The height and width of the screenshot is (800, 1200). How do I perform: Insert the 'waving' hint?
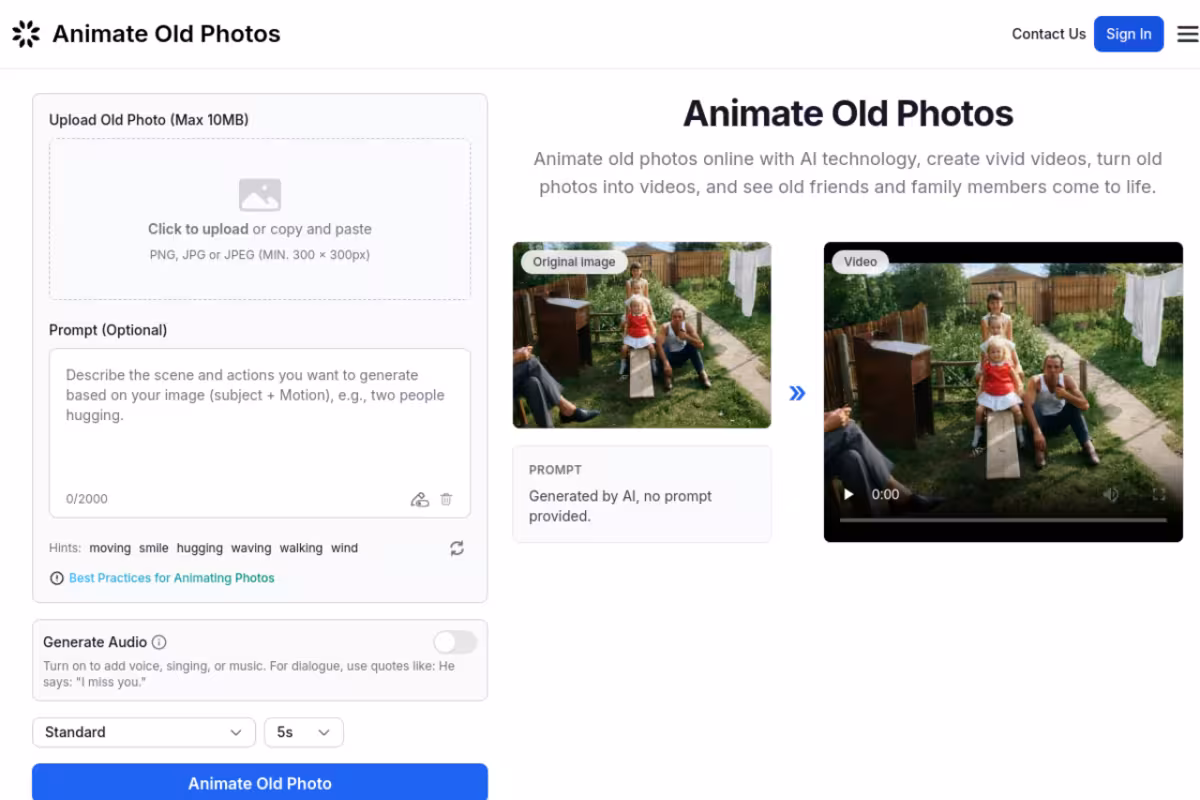(251, 548)
